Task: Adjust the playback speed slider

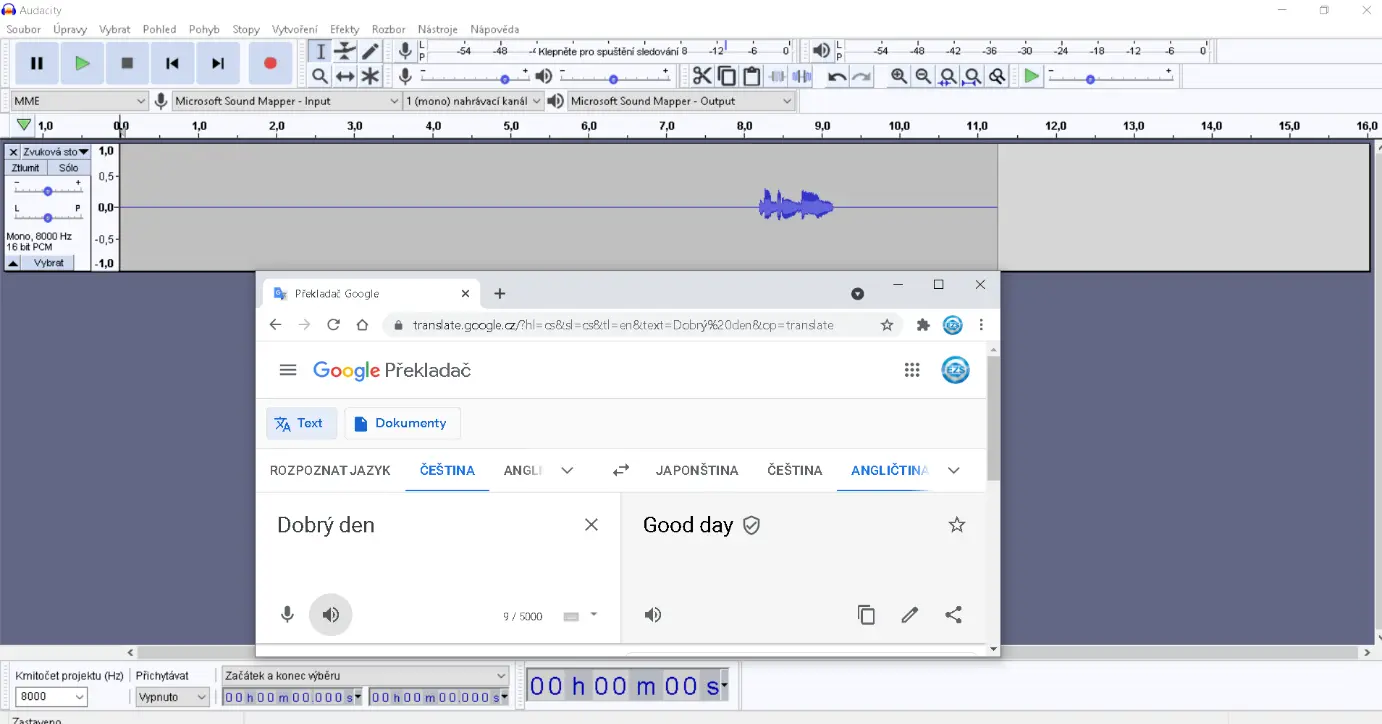Action: click(x=1111, y=76)
